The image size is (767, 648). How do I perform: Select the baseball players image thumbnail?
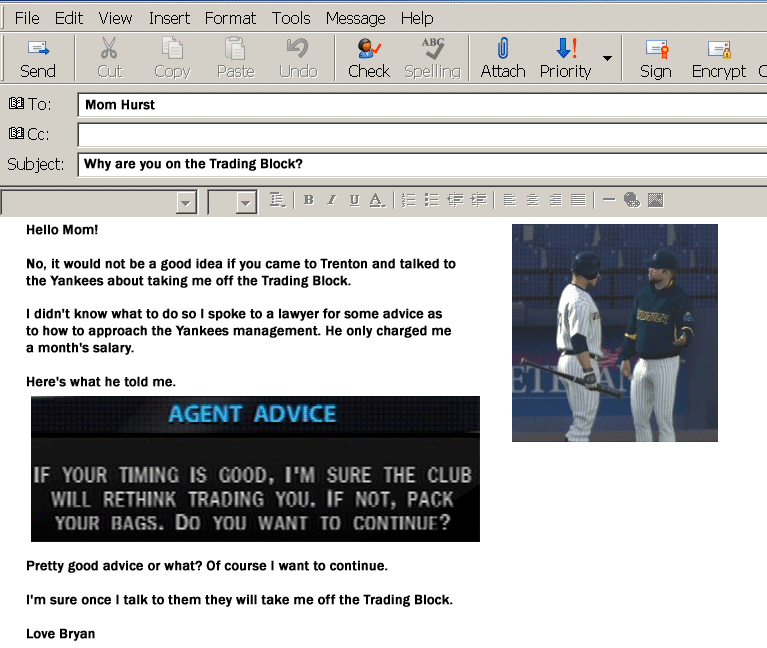coord(614,333)
